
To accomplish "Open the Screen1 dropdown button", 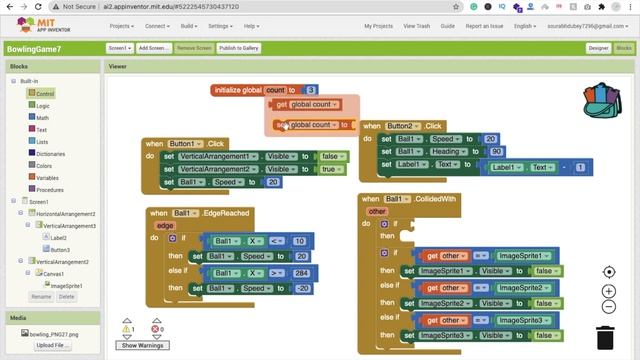I will coord(120,48).
